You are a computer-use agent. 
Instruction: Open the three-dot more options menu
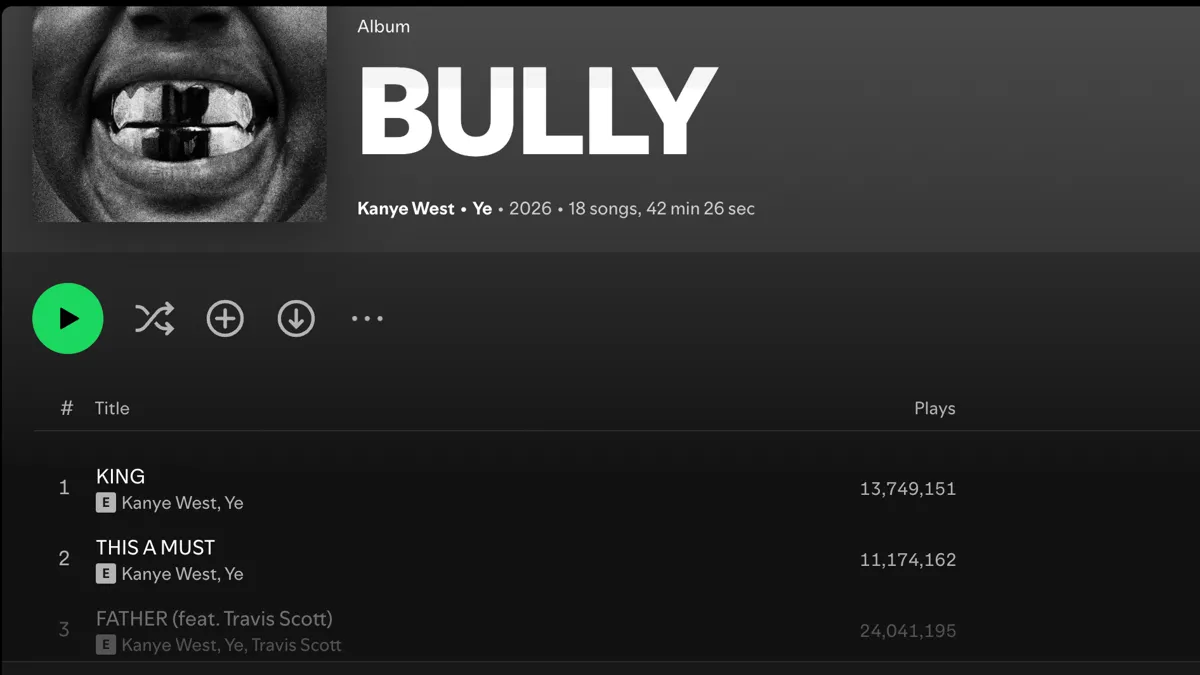367,319
